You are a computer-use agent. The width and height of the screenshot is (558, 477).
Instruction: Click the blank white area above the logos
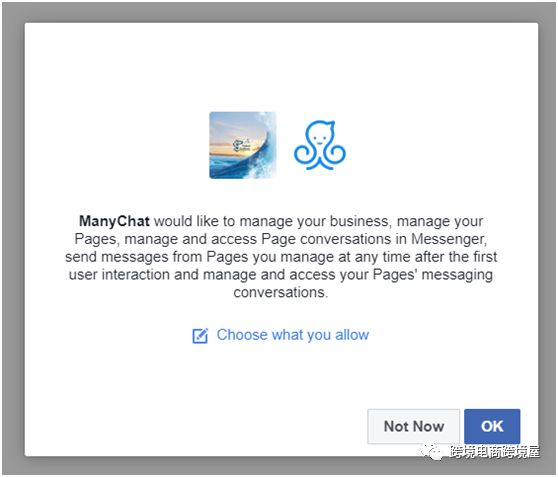point(281,66)
